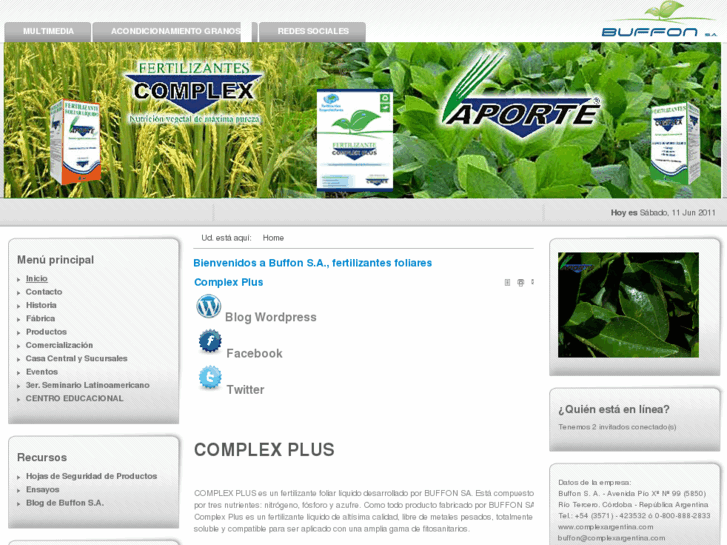
Task: Click the green fertilizer box at banner right
Action: click(x=675, y=143)
